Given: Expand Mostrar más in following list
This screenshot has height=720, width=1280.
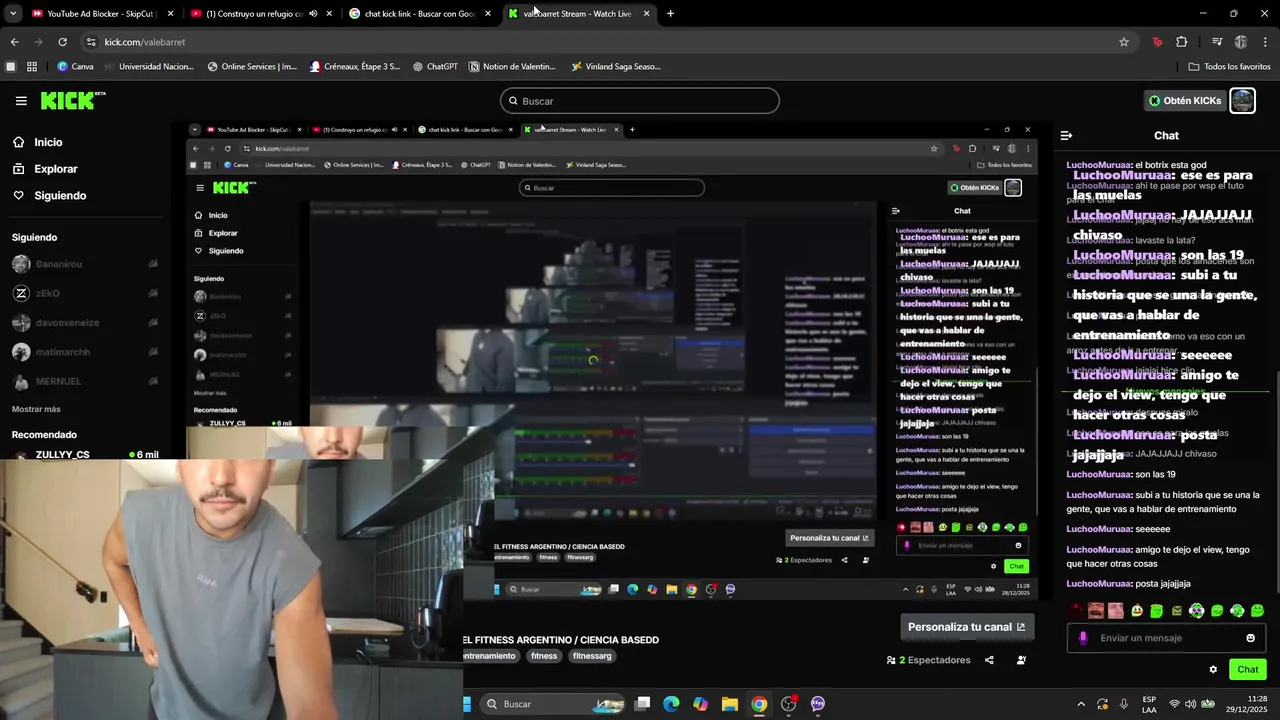Looking at the screenshot, I should click(x=36, y=409).
